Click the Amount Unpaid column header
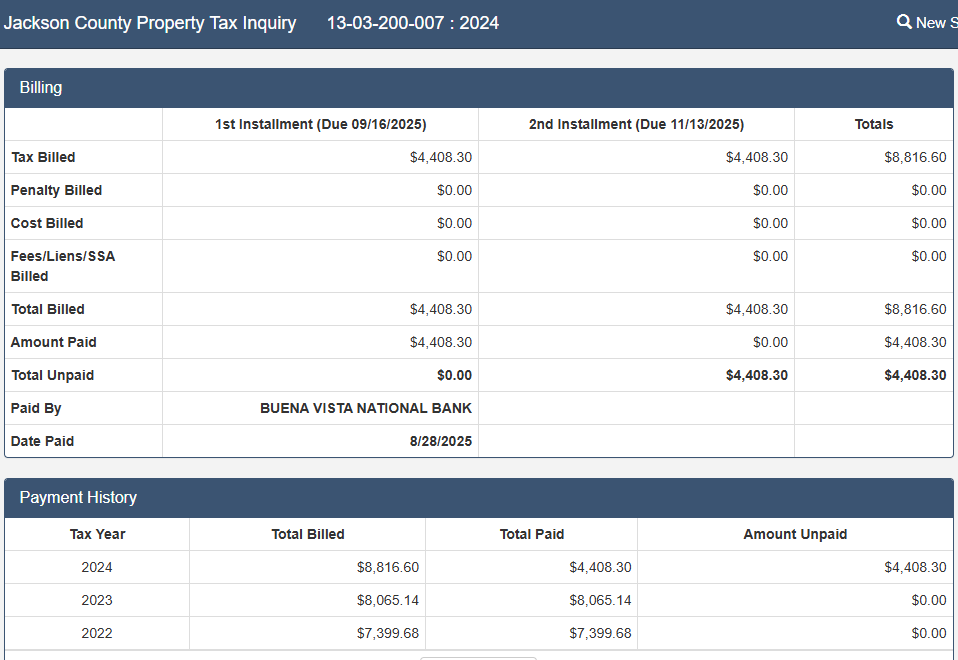Viewport: 958px width, 660px height. click(795, 534)
